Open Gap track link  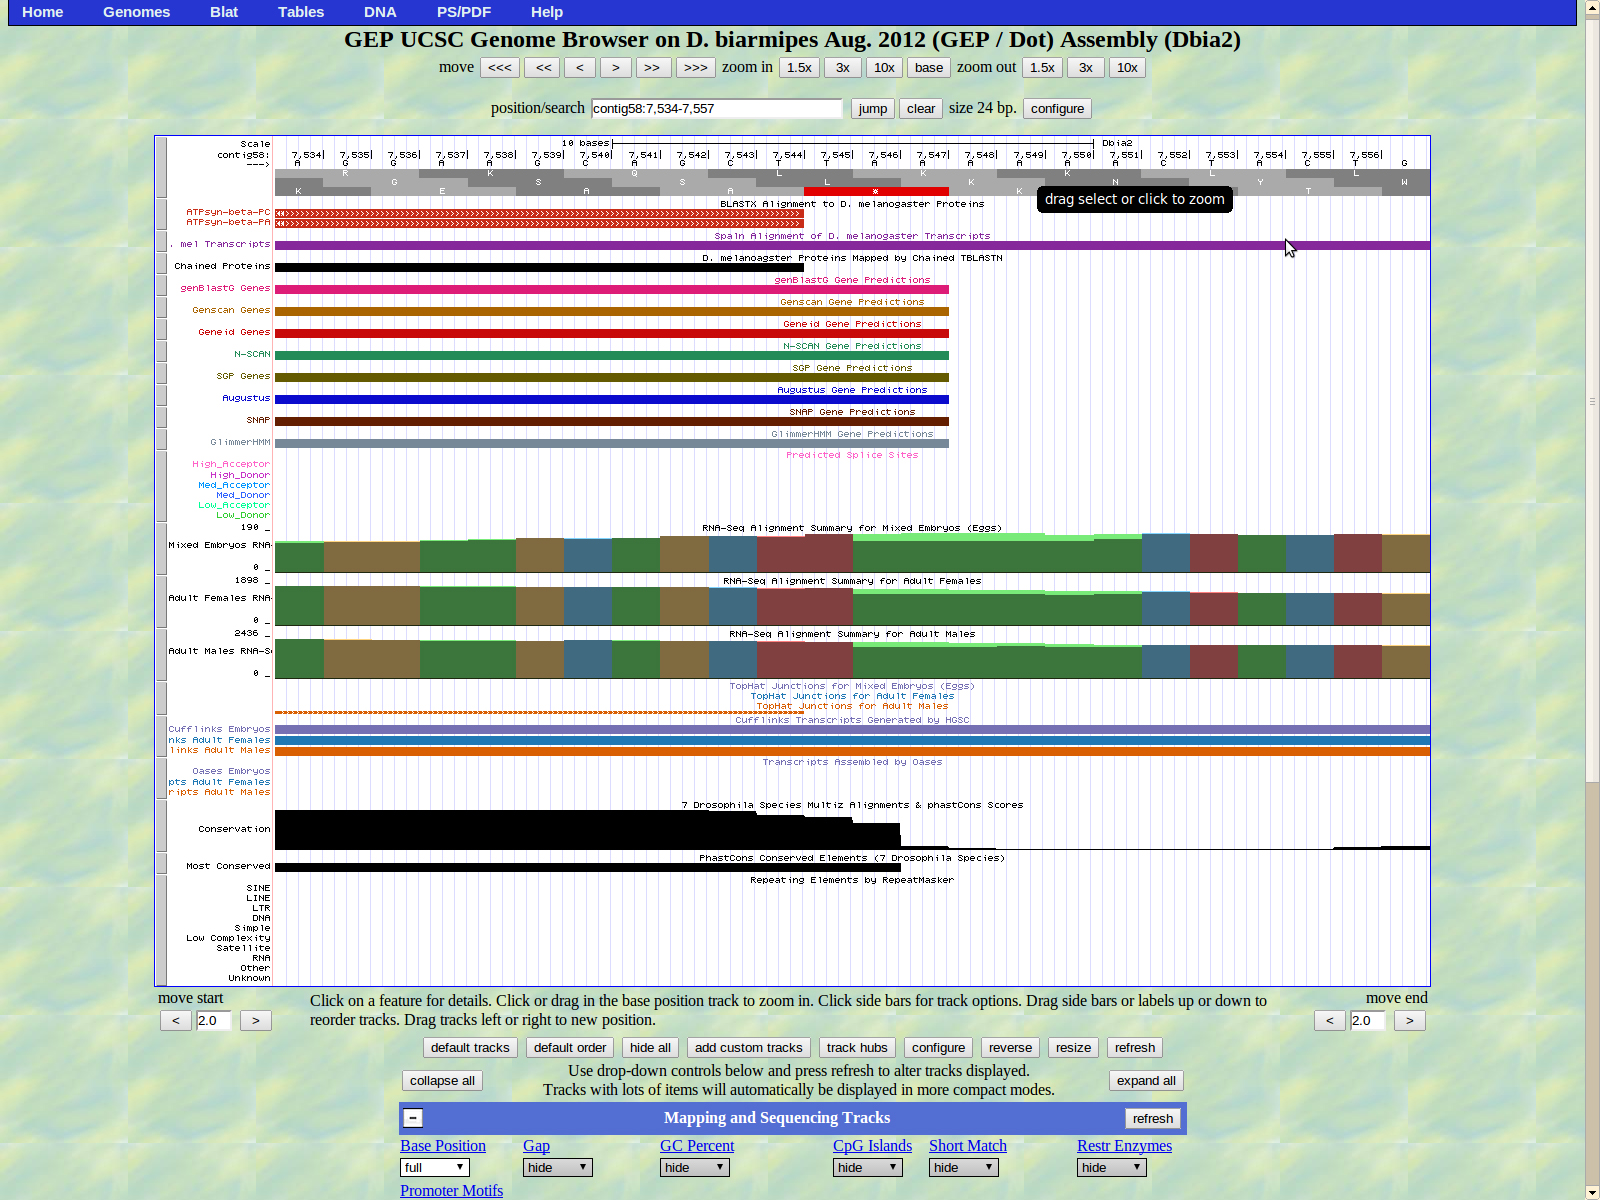coord(536,1146)
